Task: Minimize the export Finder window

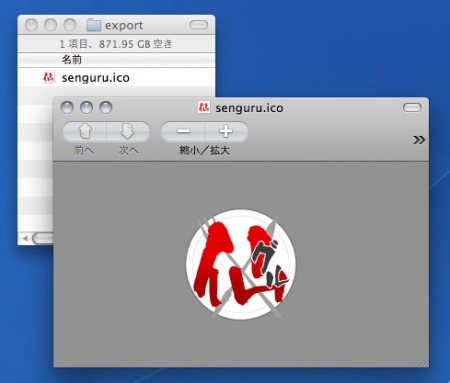Action: point(51,25)
